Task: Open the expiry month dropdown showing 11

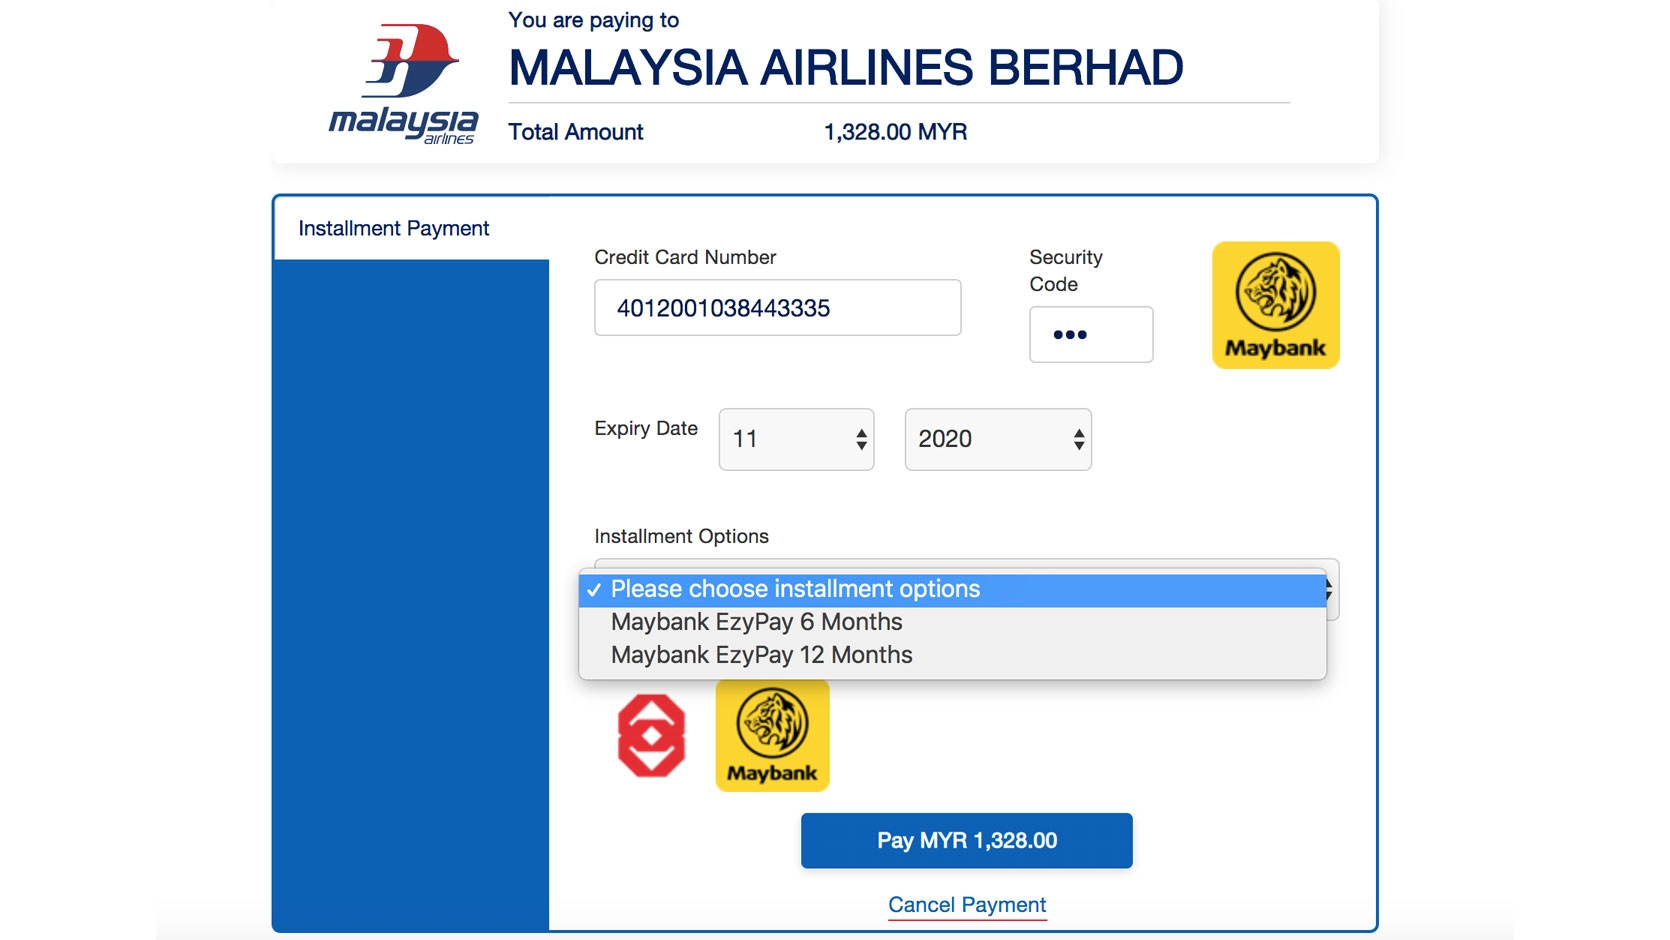Action: (x=796, y=439)
